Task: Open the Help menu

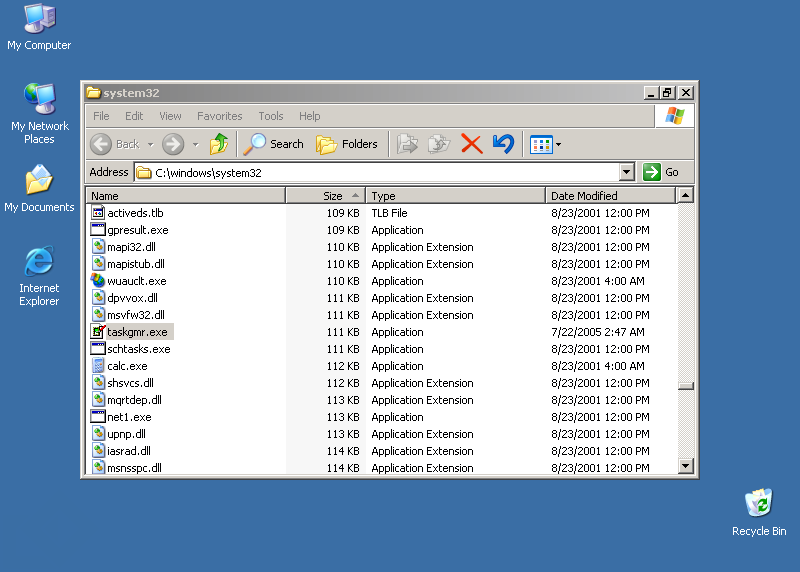Action: (x=310, y=116)
